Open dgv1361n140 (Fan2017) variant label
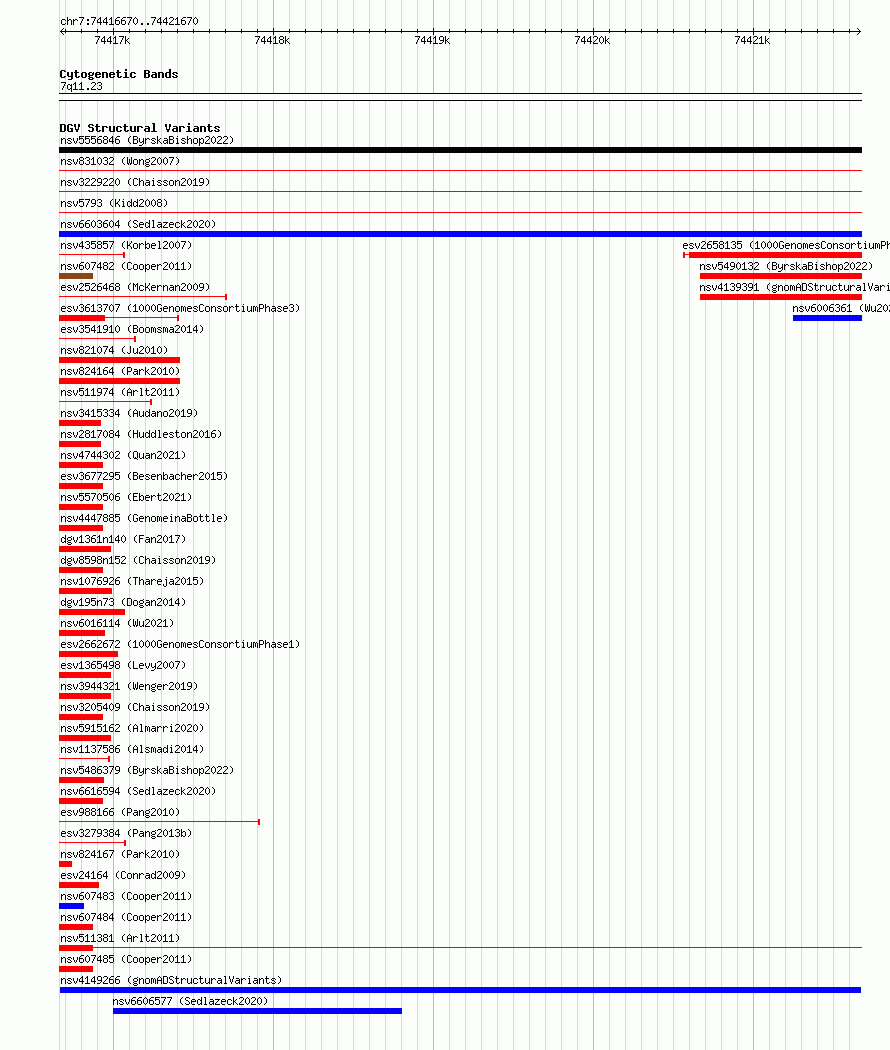The image size is (890, 1050). point(123,539)
